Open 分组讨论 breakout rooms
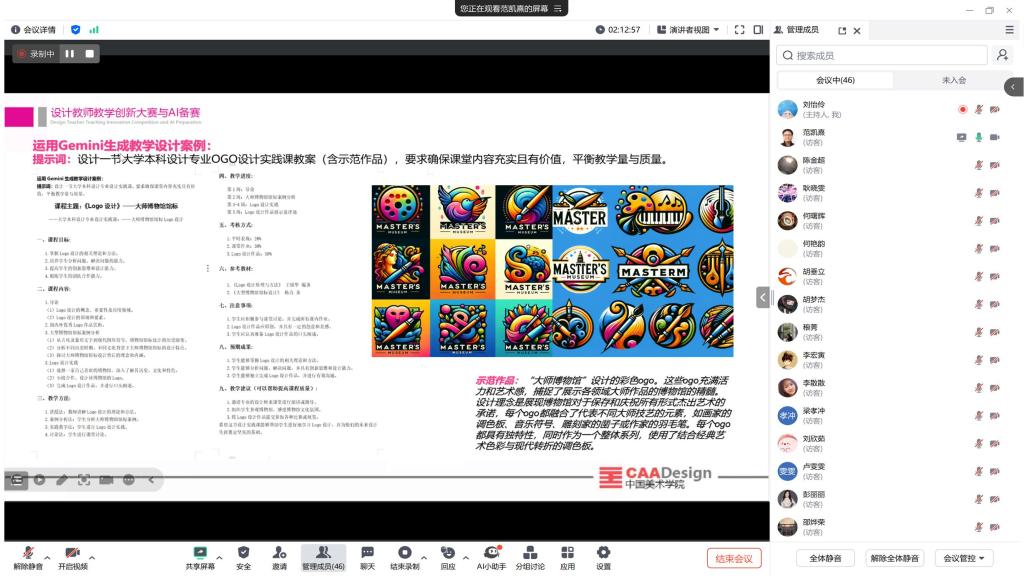This screenshot has height=577, width=1024. pyautogui.click(x=530, y=556)
